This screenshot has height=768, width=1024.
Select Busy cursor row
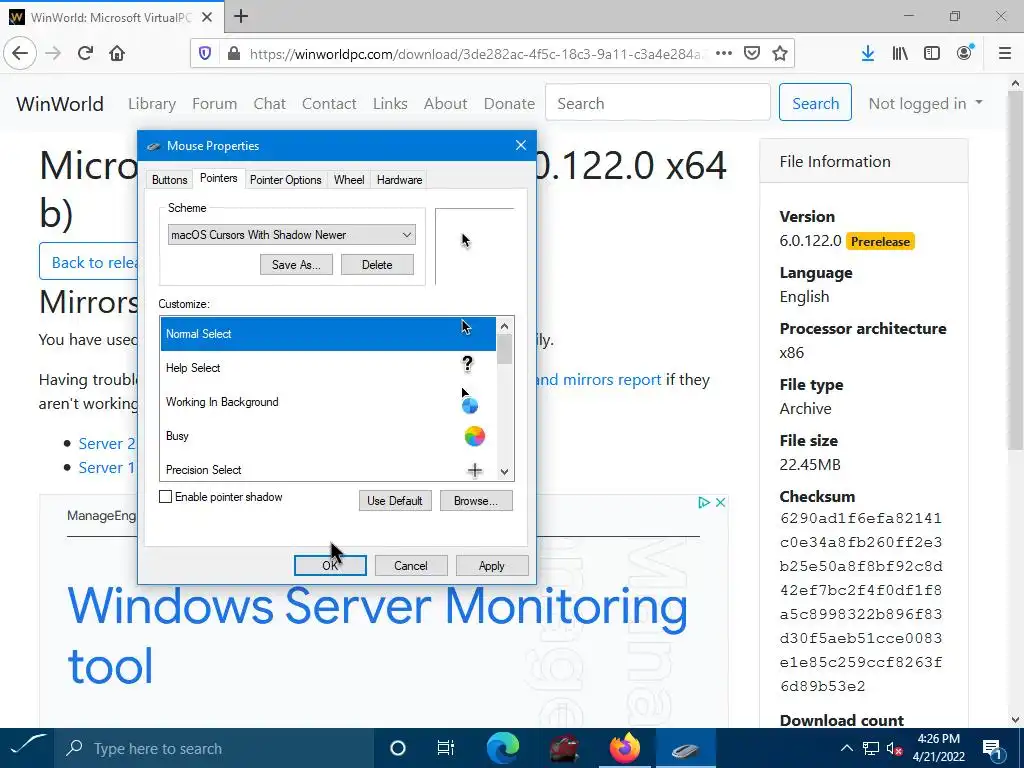pos(328,436)
